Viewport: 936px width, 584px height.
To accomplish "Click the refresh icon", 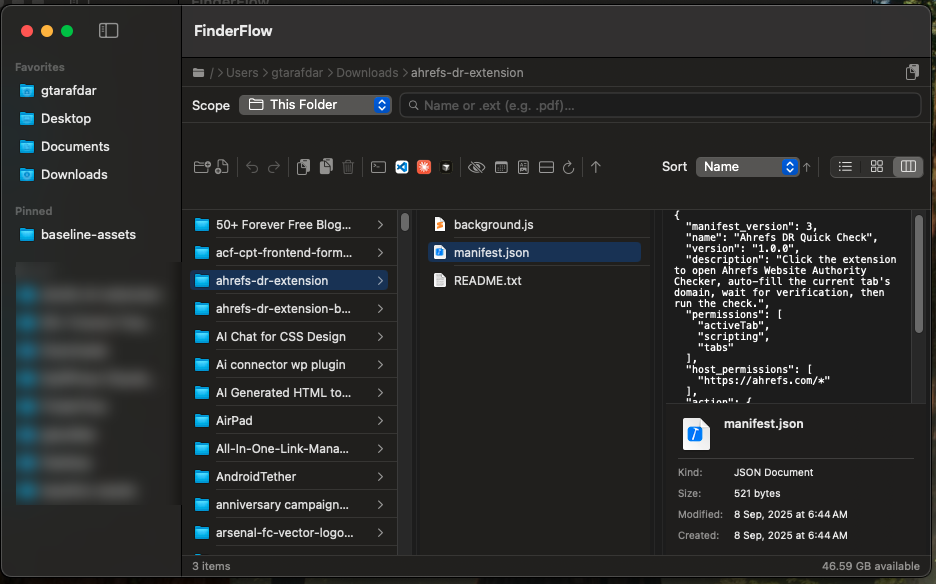I will tap(568, 167).
